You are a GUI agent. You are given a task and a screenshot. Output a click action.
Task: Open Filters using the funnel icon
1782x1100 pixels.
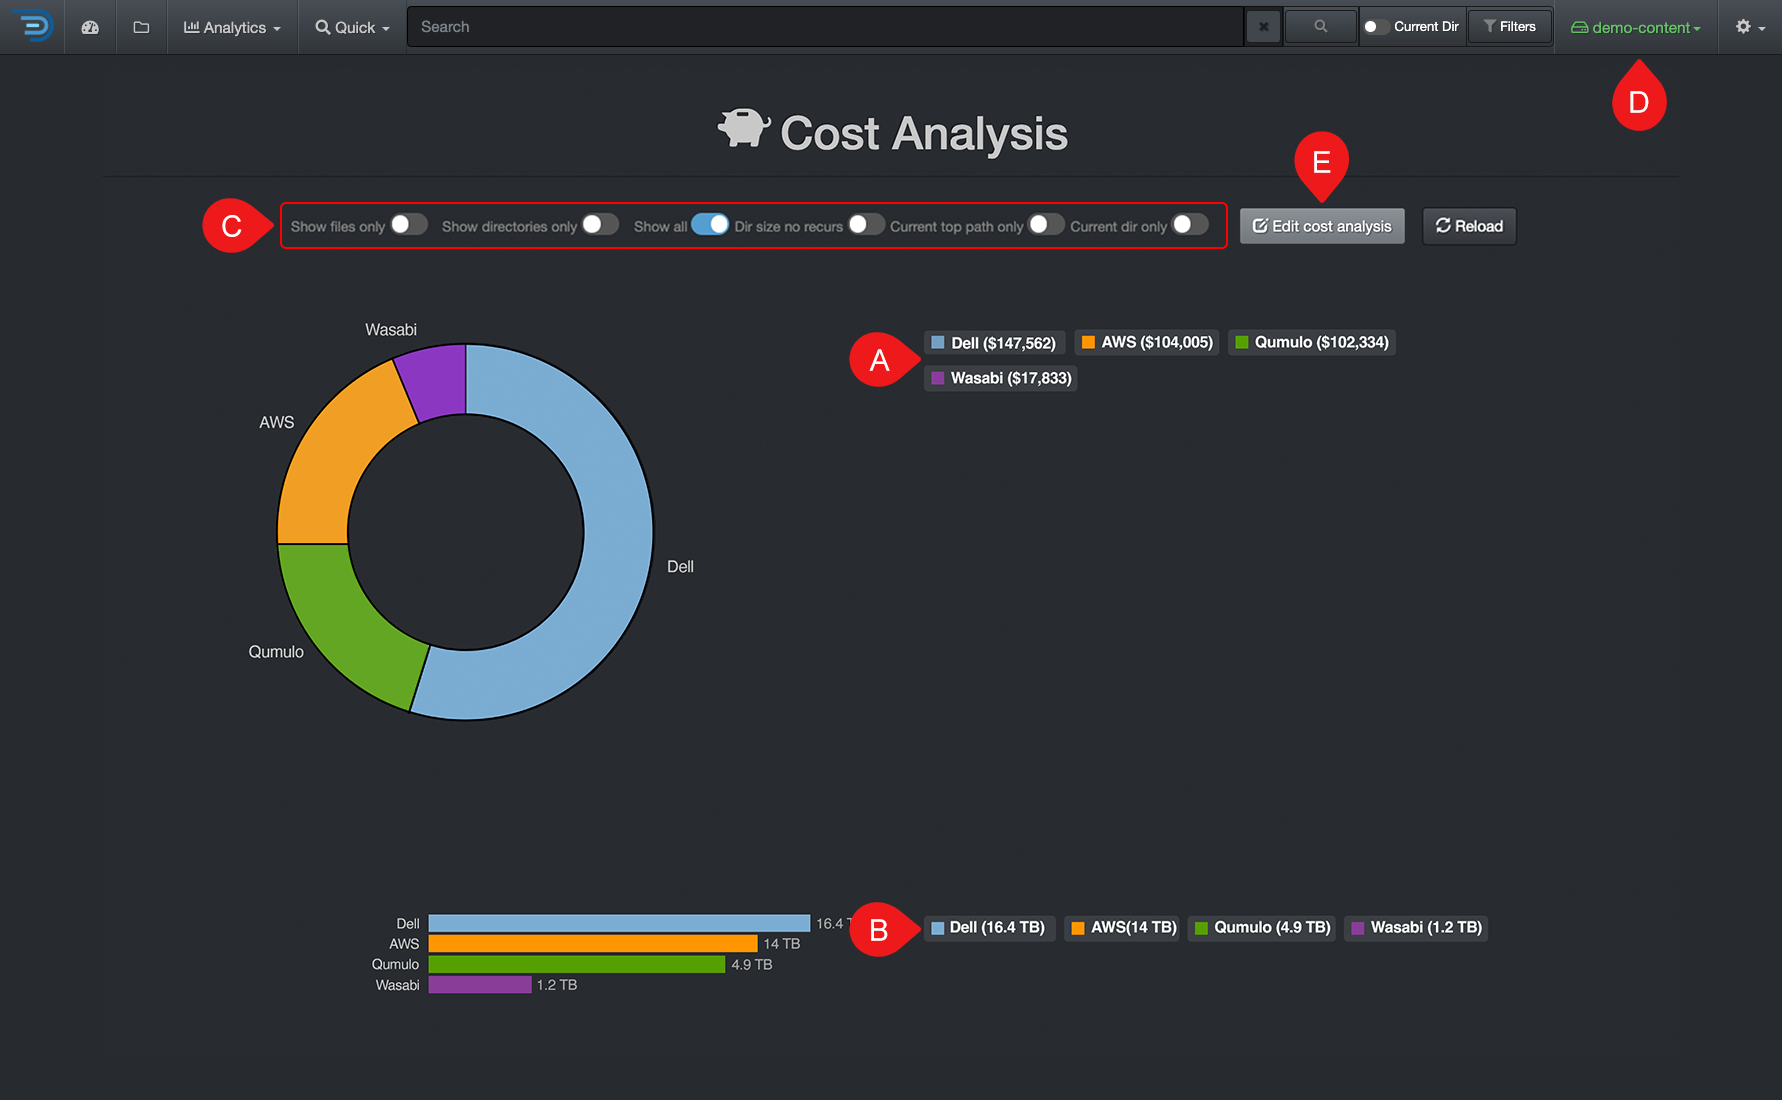[x=1509, y=26]
